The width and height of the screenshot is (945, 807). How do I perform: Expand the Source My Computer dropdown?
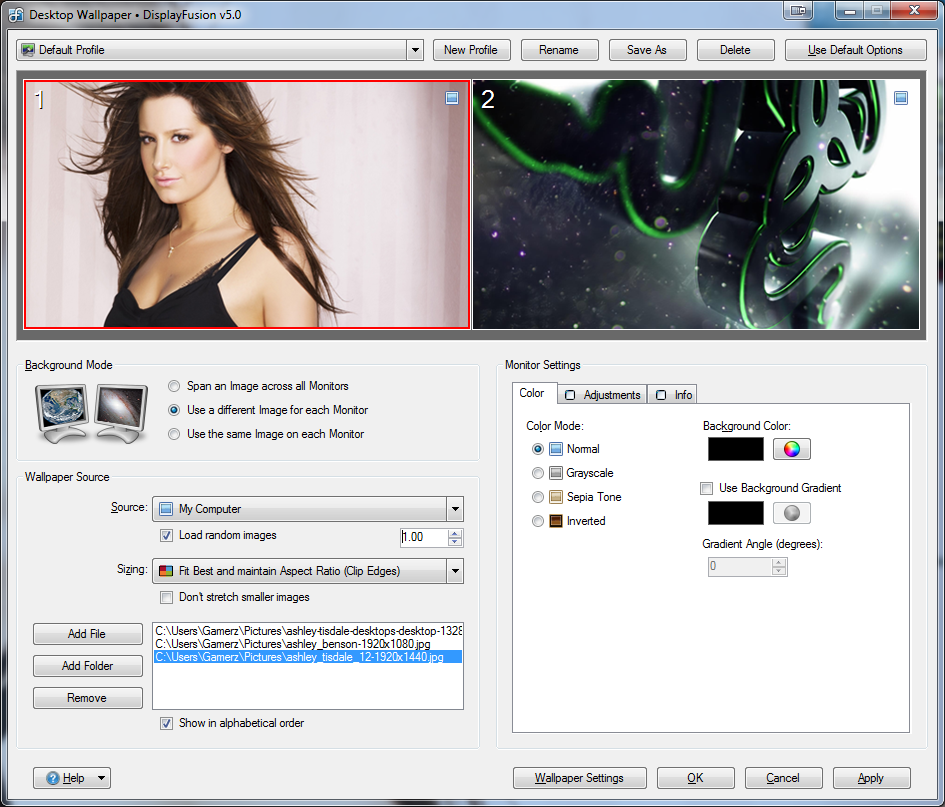coord(455,508)
